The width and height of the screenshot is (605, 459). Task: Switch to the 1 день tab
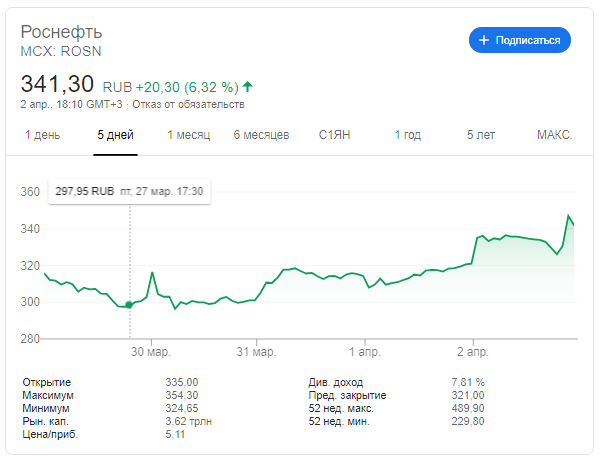point(42,135)
